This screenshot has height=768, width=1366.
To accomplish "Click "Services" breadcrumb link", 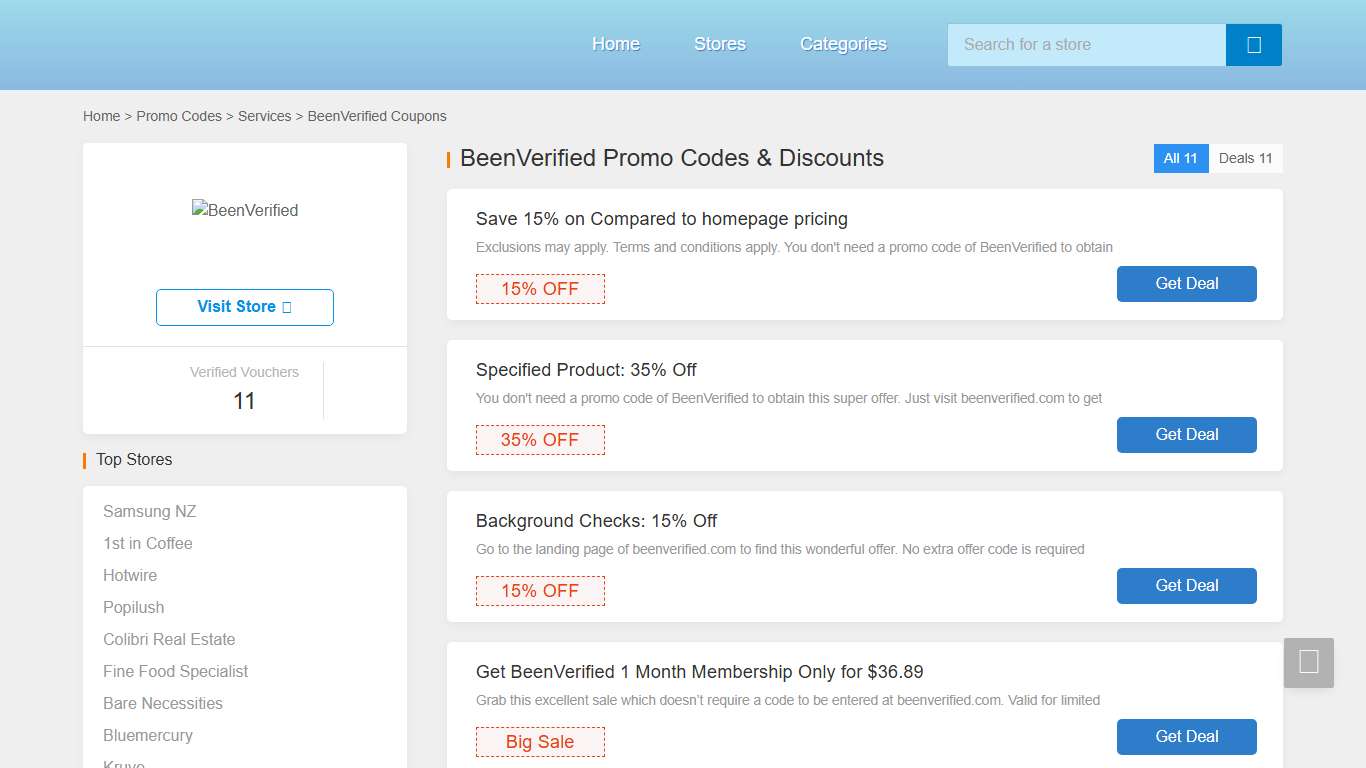I will [x=264, y=116].
